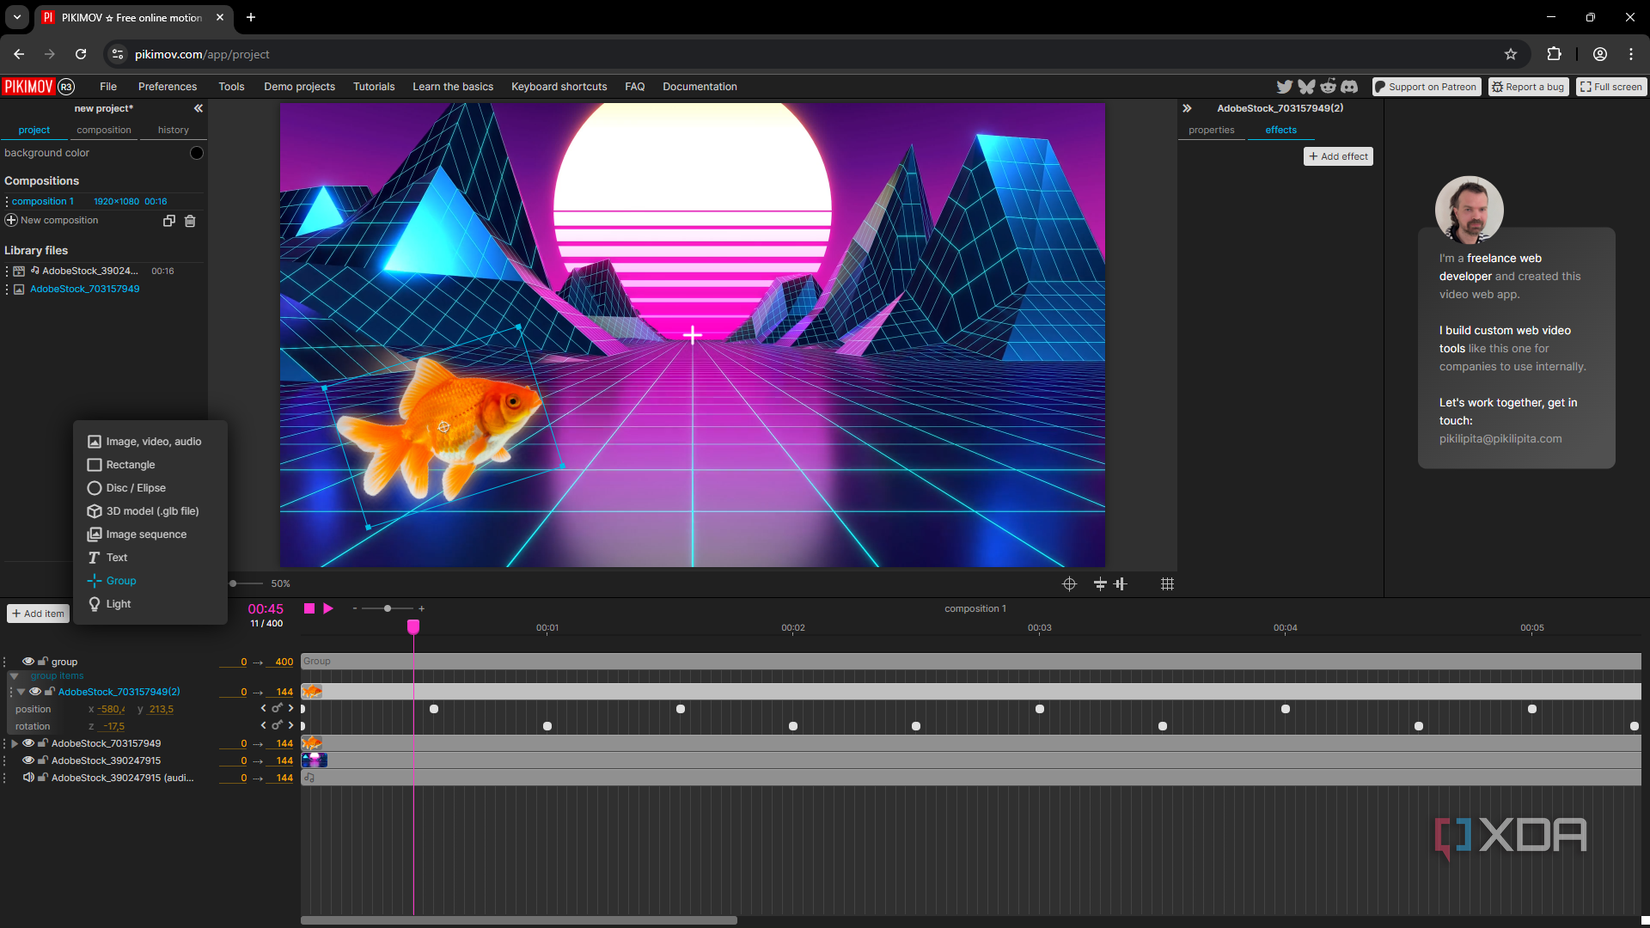Viewport: 1650px width, 928px height.
Task: Click the Add effect button
Action: point(1338,156)
